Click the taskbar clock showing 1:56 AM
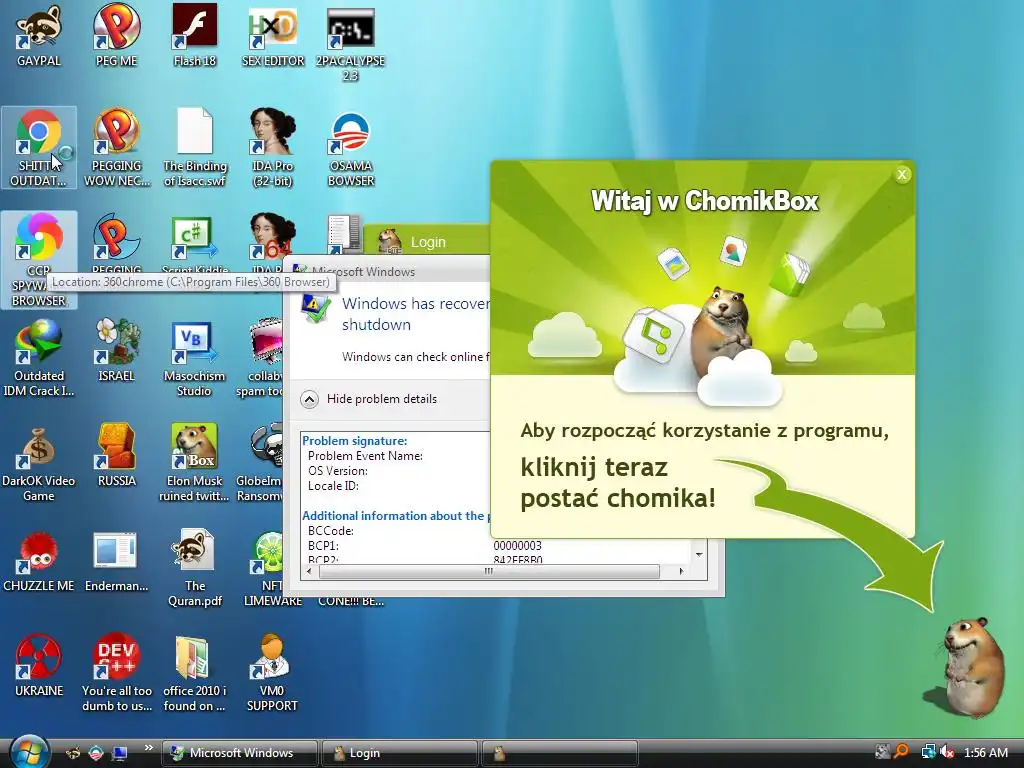1024x768 pixels. (986, 753)
